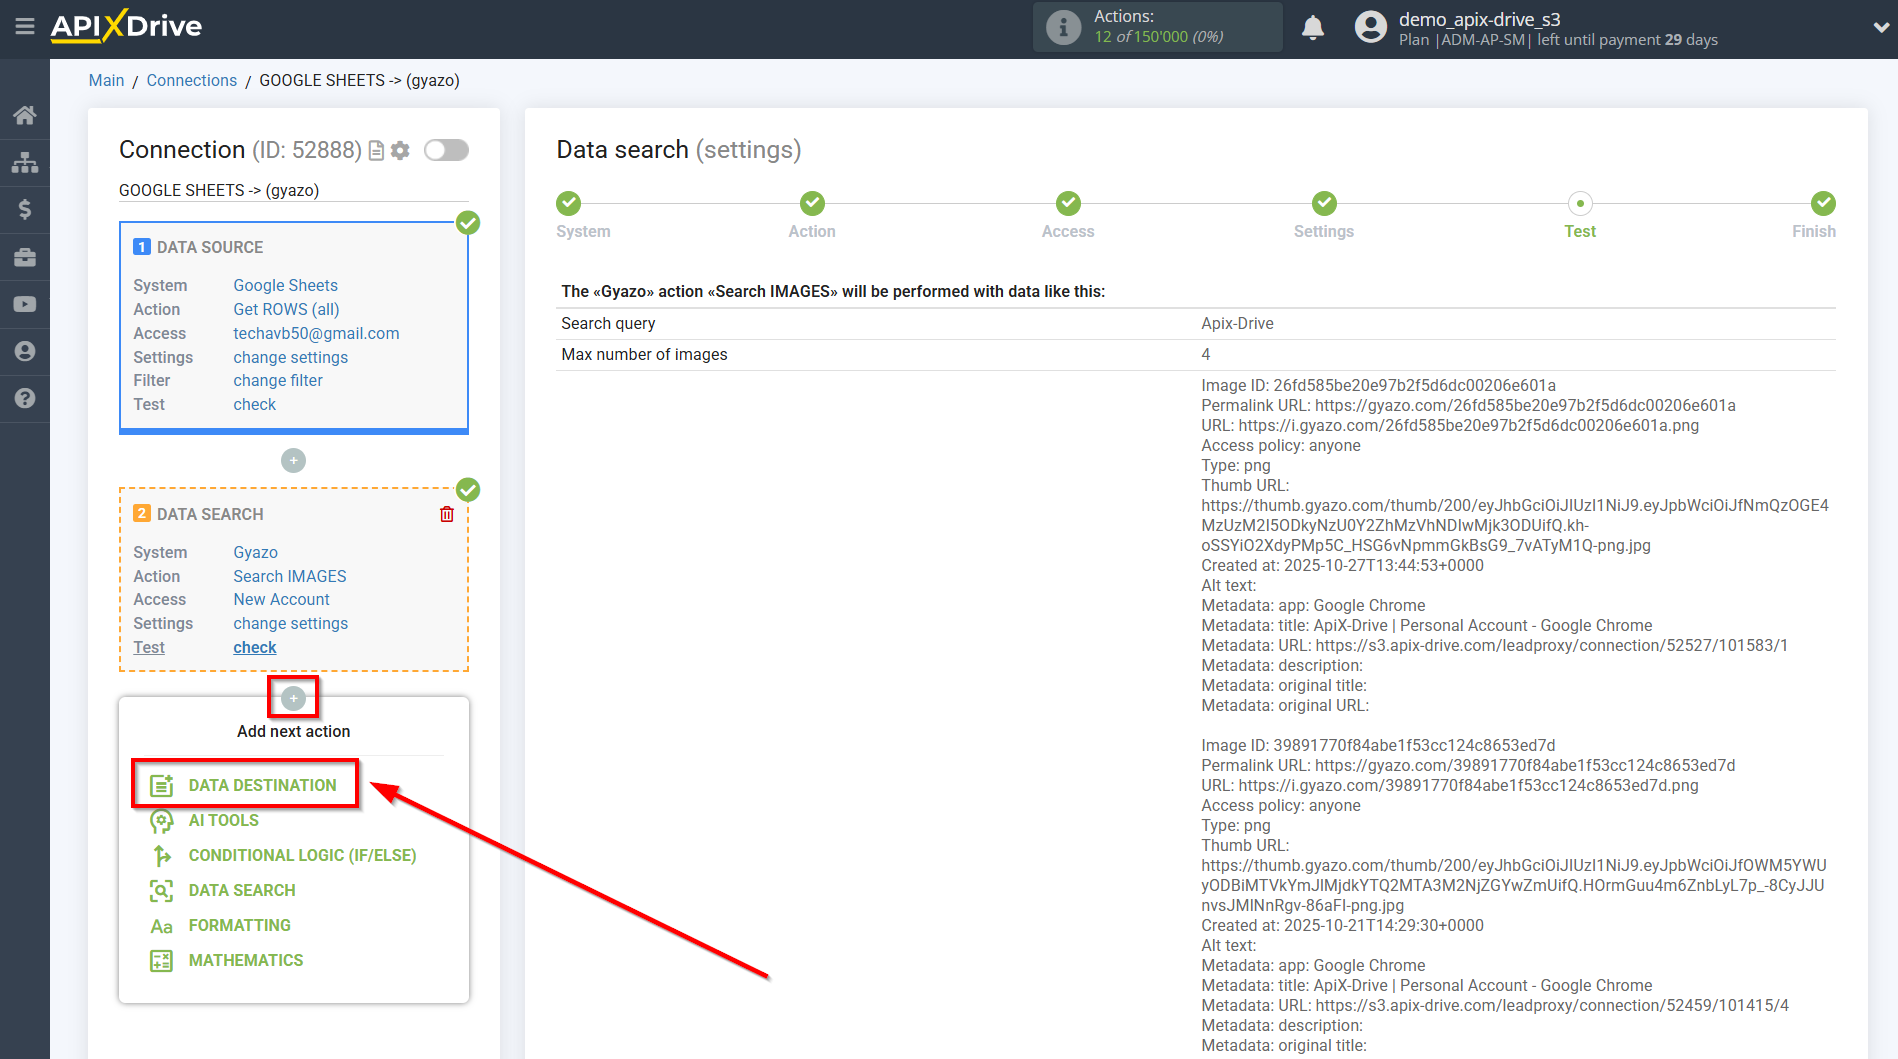Select AI Tools from the action list
This screenshot has width=1898, height=1059.
pyautogui.click(x=222, y=820)
